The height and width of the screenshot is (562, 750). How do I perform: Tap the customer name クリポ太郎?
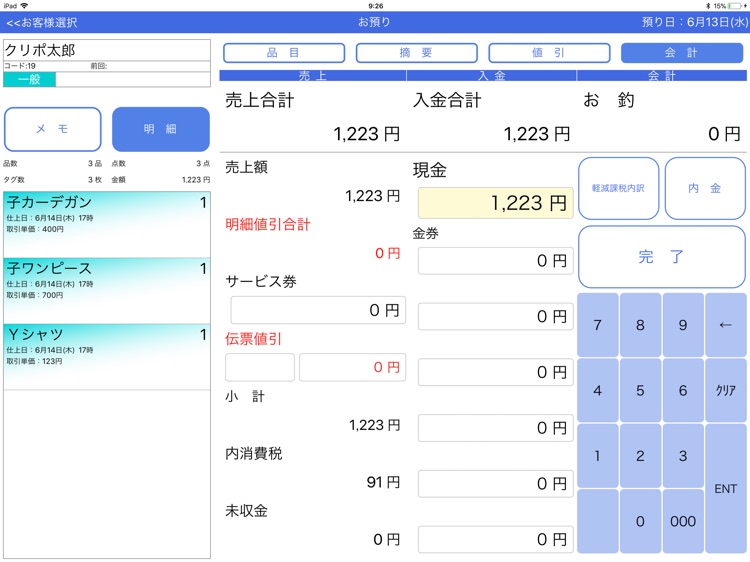[x=40, y=50]
